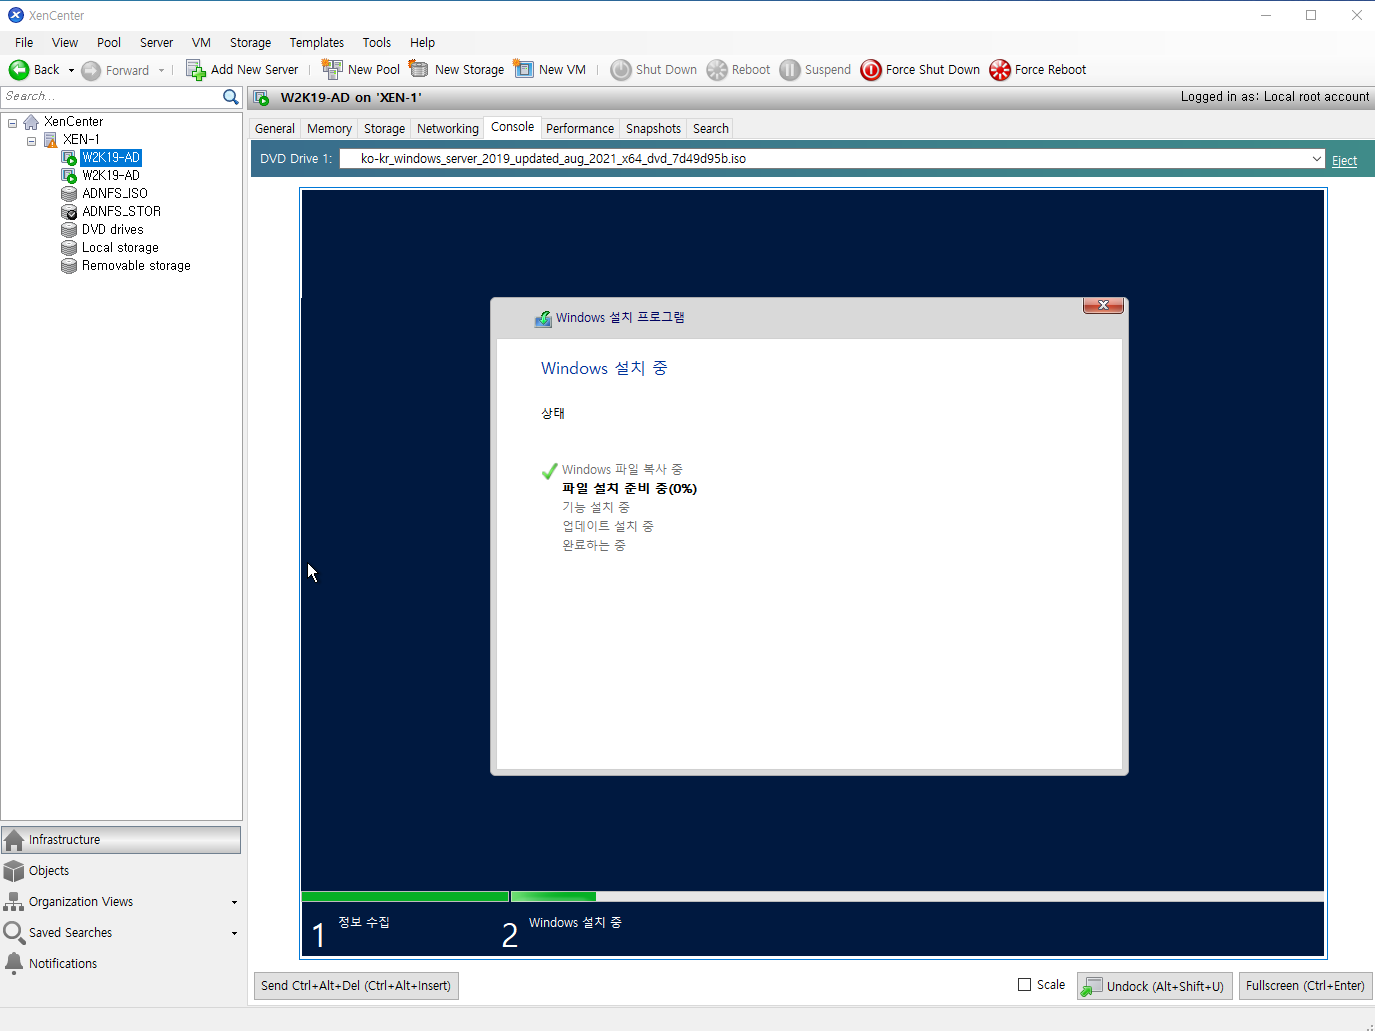Click the Eject link

pos(1344,160)
